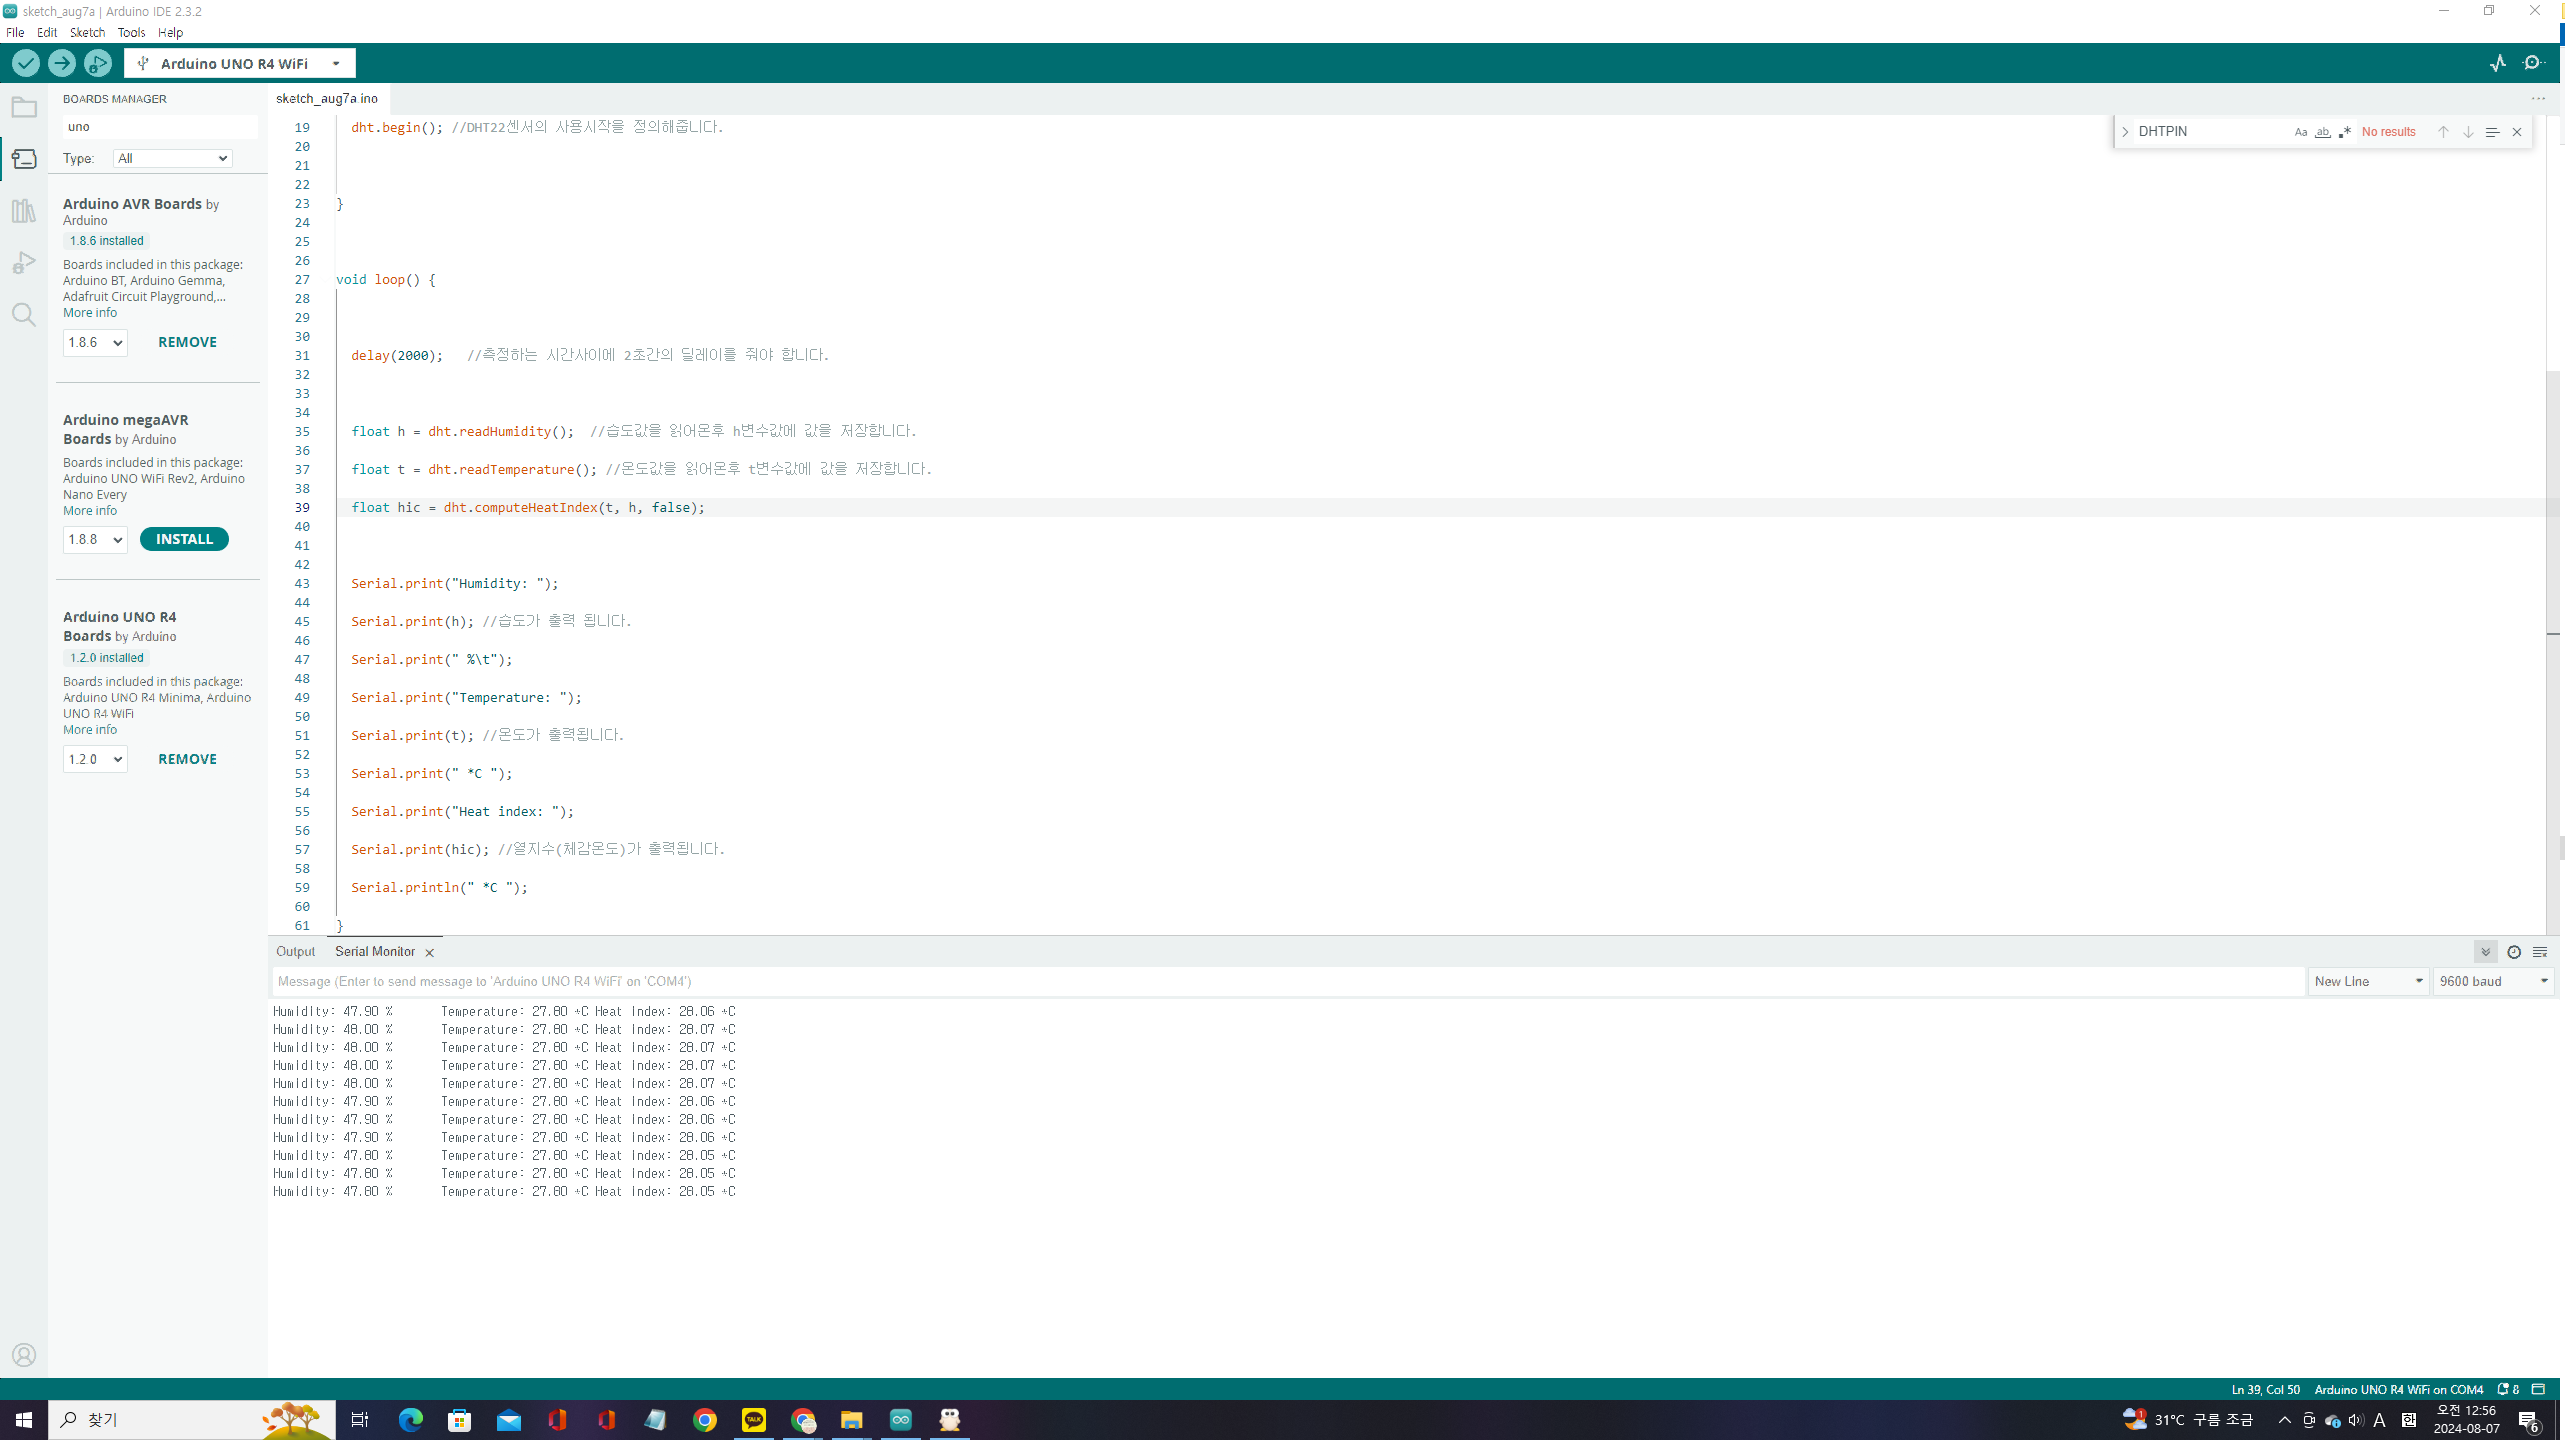Open the Library Manager sidebar icon
The height and width of the screenshot is (1450, 2565).
(24, 211)
